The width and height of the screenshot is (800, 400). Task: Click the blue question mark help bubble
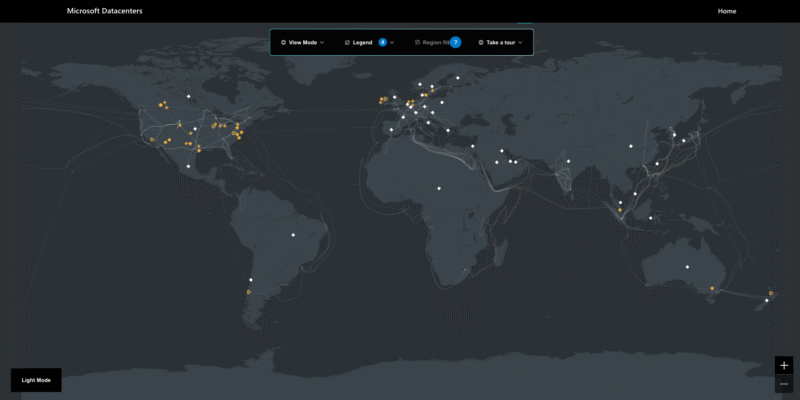[456, 42]
